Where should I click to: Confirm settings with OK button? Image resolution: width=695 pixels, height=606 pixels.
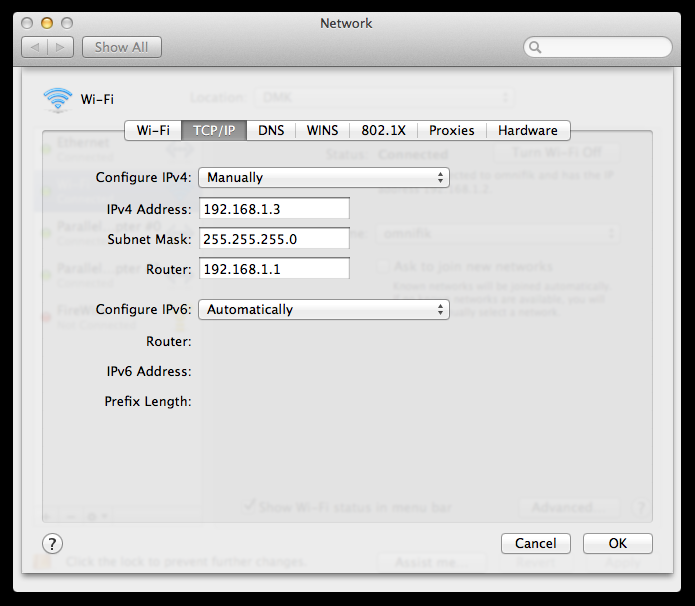(x=617, y=543)
